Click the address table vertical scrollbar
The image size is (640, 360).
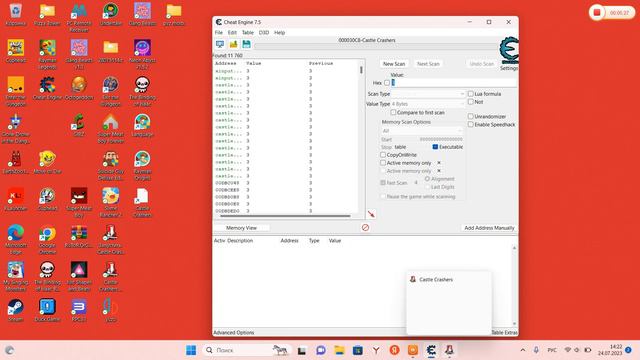(514, 286)
